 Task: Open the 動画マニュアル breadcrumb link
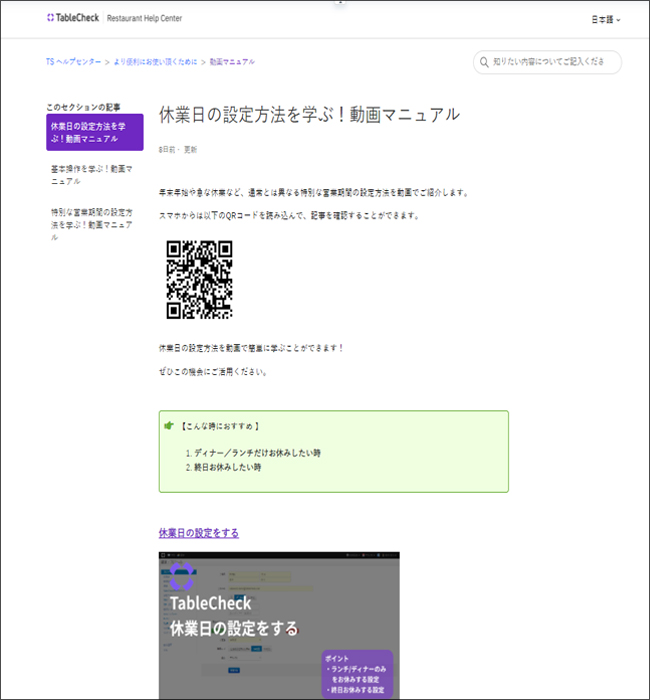point(232,62)
